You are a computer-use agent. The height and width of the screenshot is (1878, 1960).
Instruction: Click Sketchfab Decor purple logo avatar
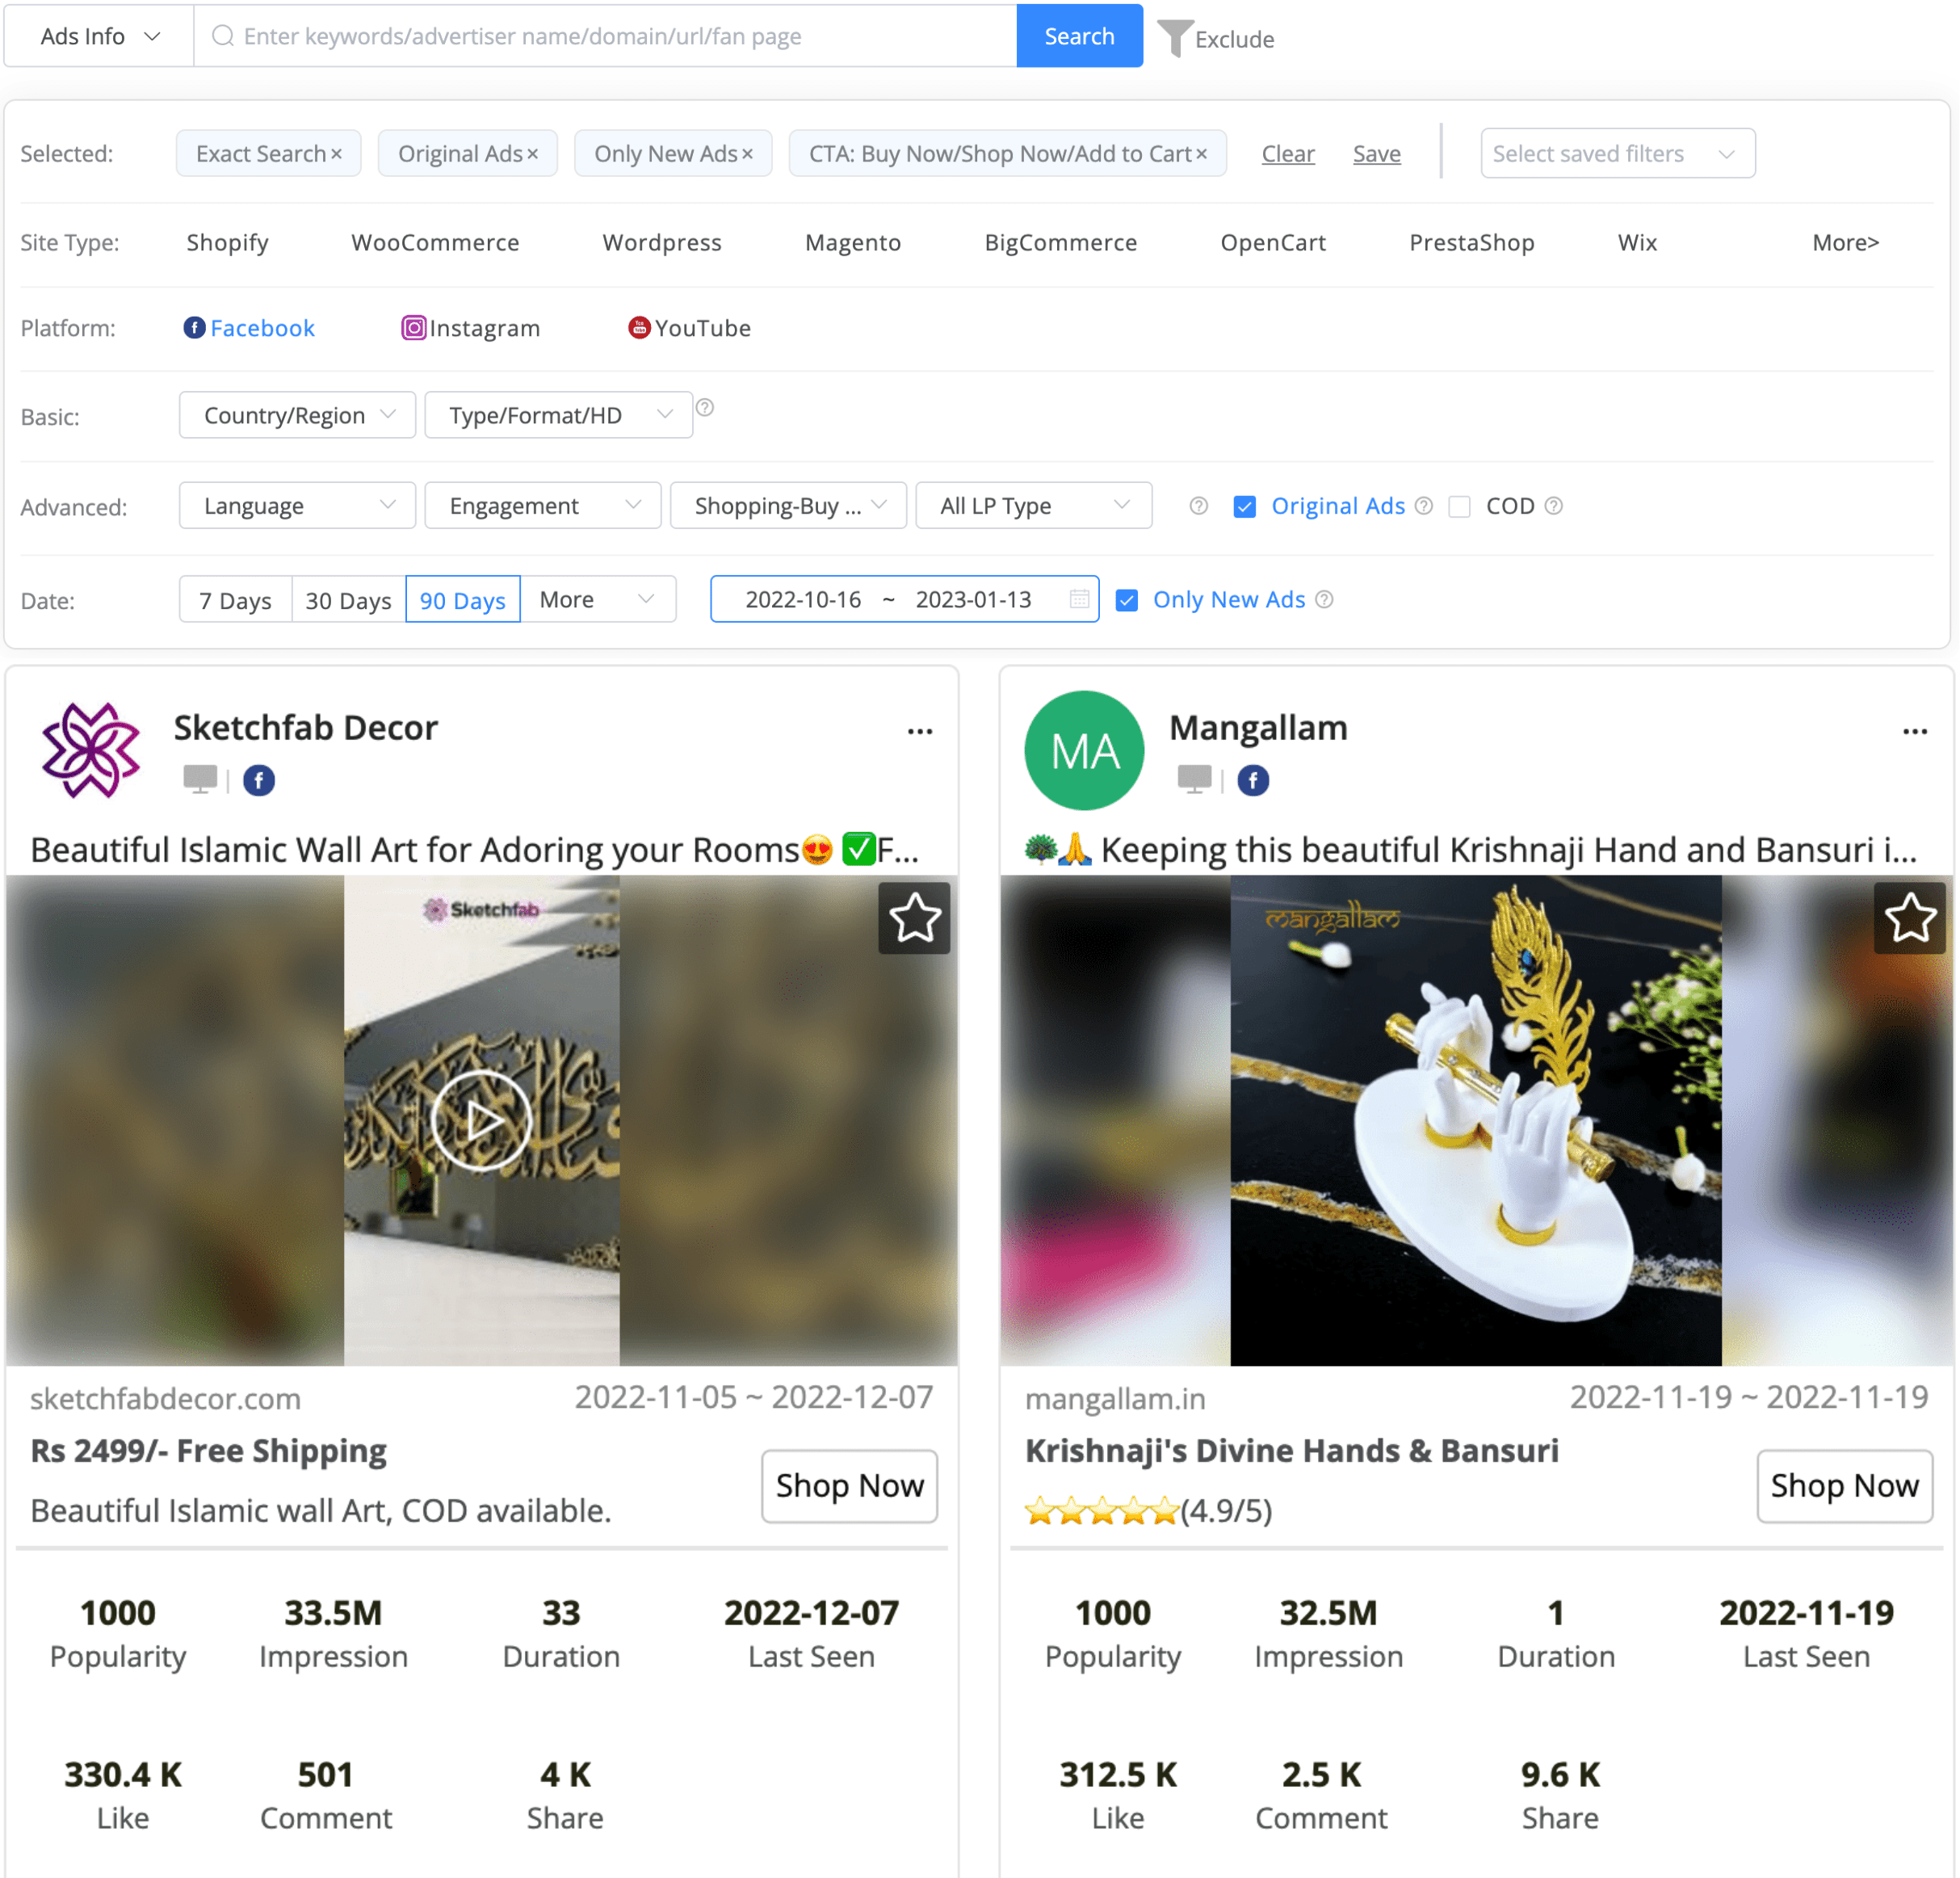point(90,750)
